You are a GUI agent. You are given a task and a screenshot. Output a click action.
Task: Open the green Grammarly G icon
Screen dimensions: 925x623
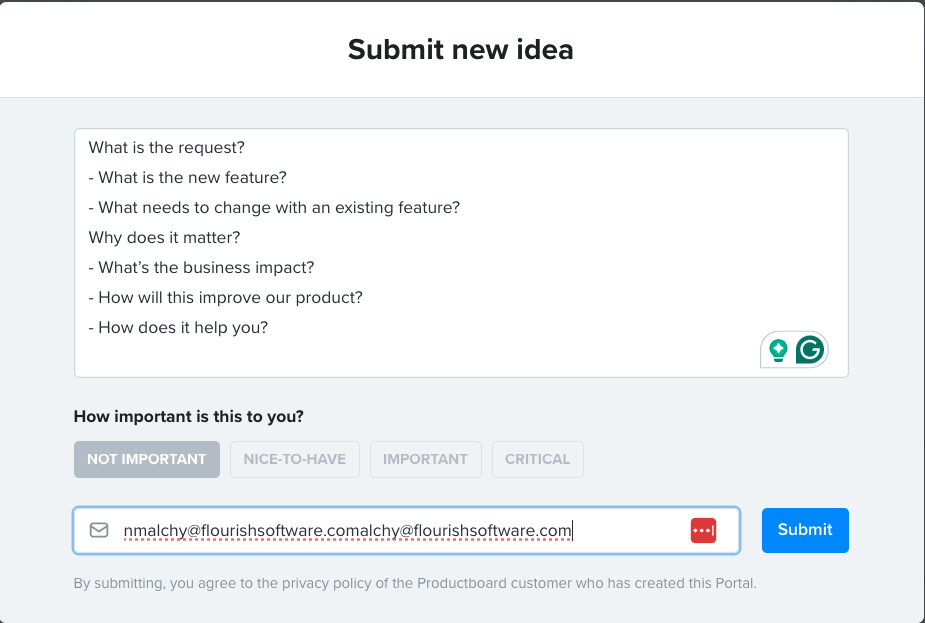pos(809,350)
